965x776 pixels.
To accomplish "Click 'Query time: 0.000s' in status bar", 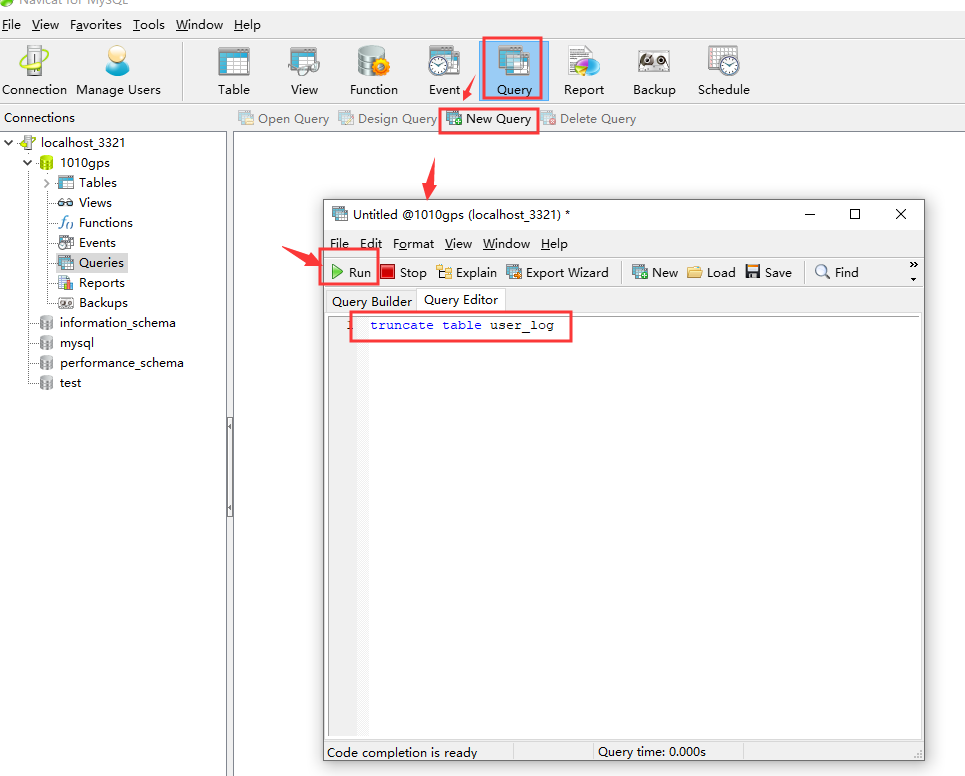I will pos(652,752).
